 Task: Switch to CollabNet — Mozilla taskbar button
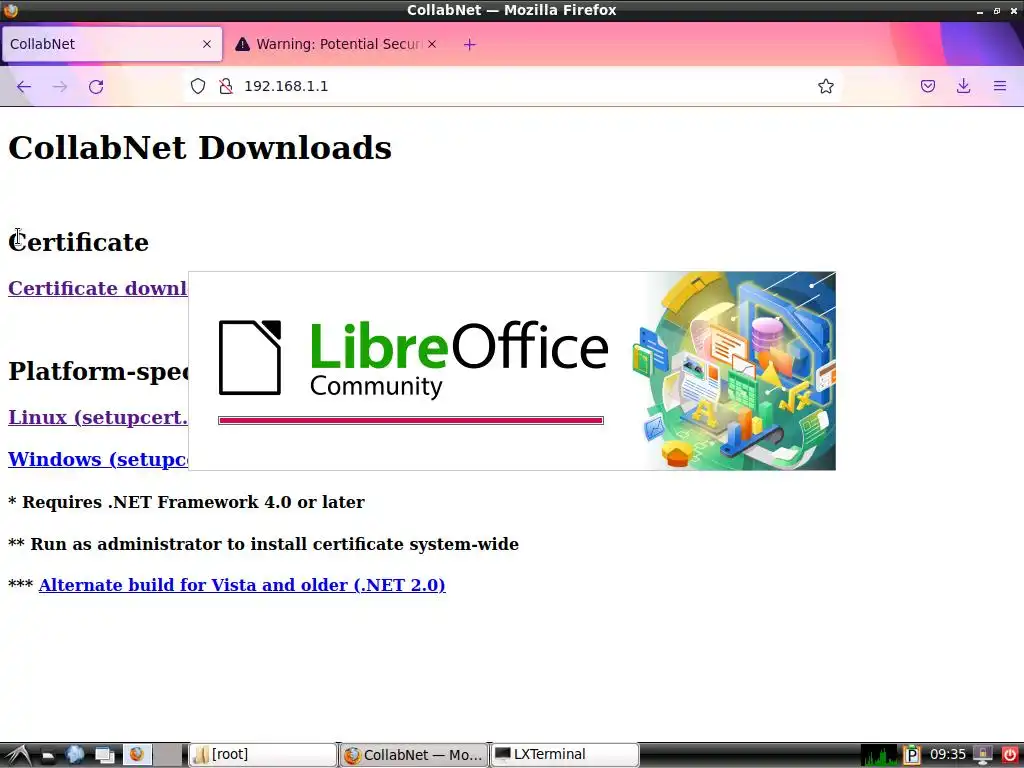(x=413, y=755)
